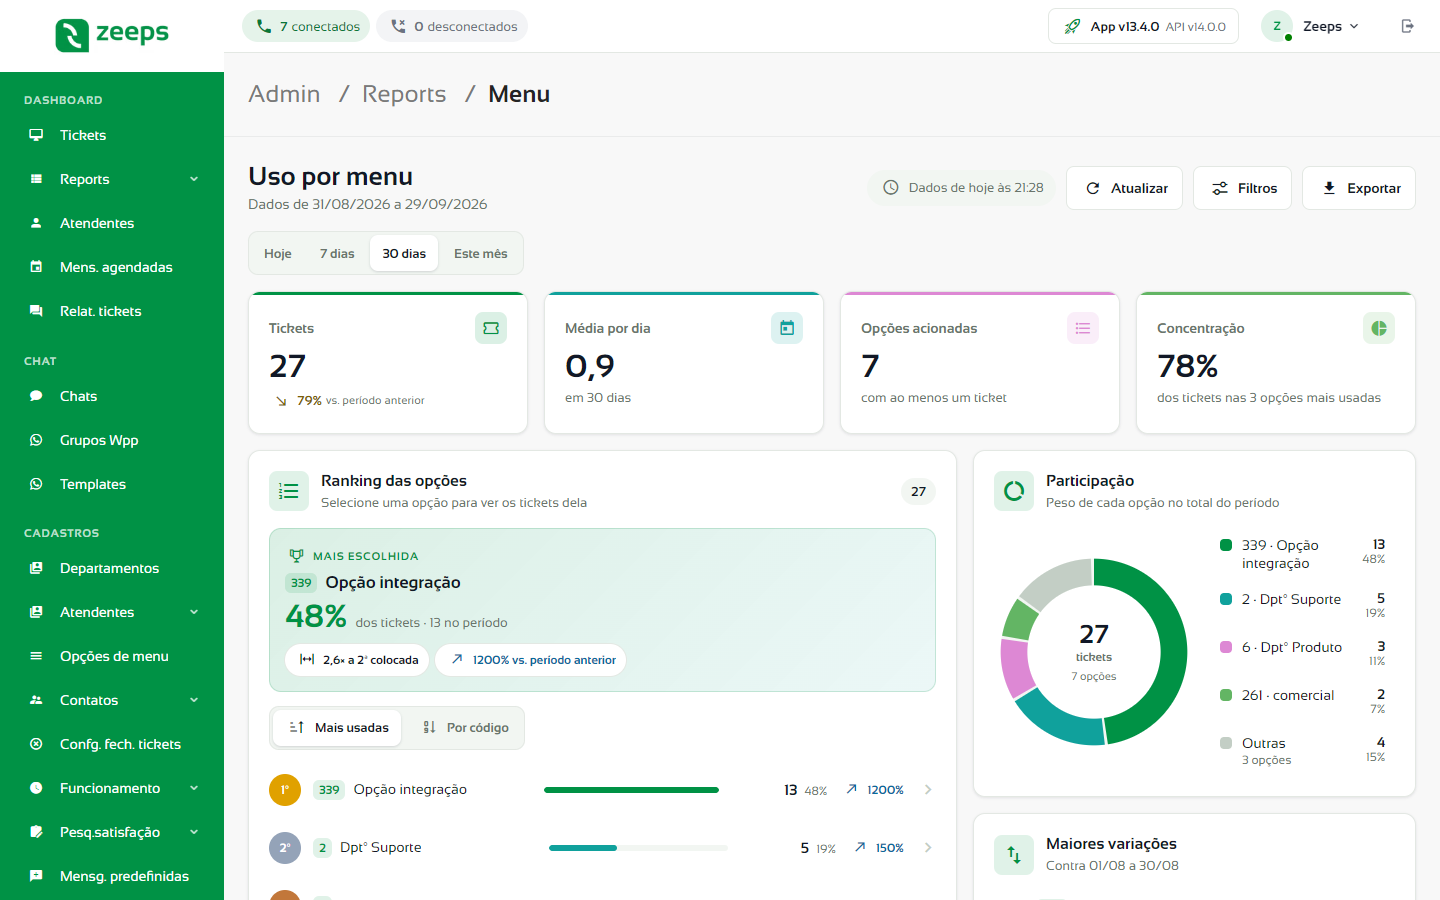Select the 7 dias period tab
The width and height of the screenshot is (1440, 900).
click(337, 253)
